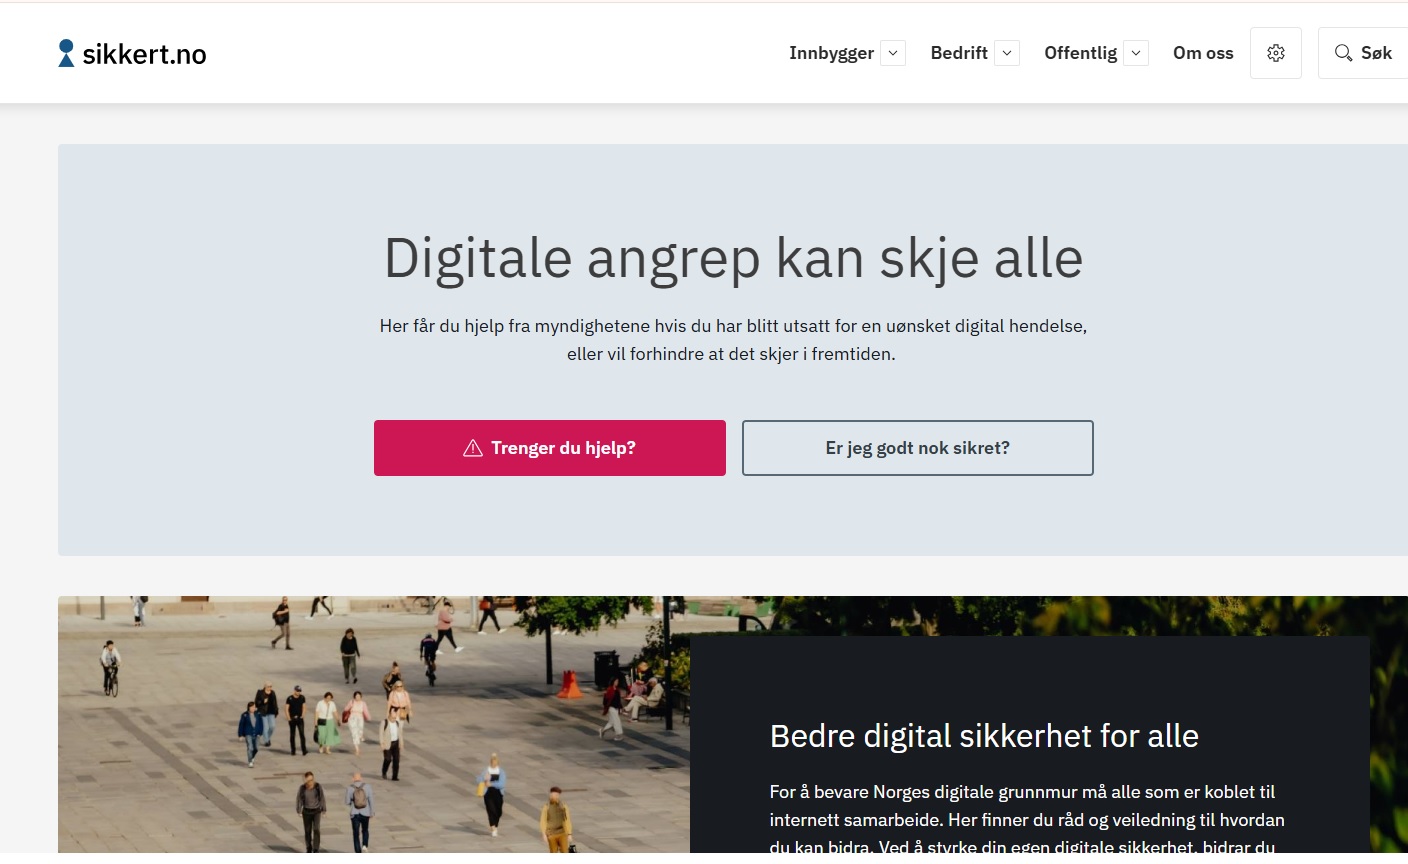Select the Offentlig navigation label
This screenshot has width=1408, height=864.
point(1080,53)
